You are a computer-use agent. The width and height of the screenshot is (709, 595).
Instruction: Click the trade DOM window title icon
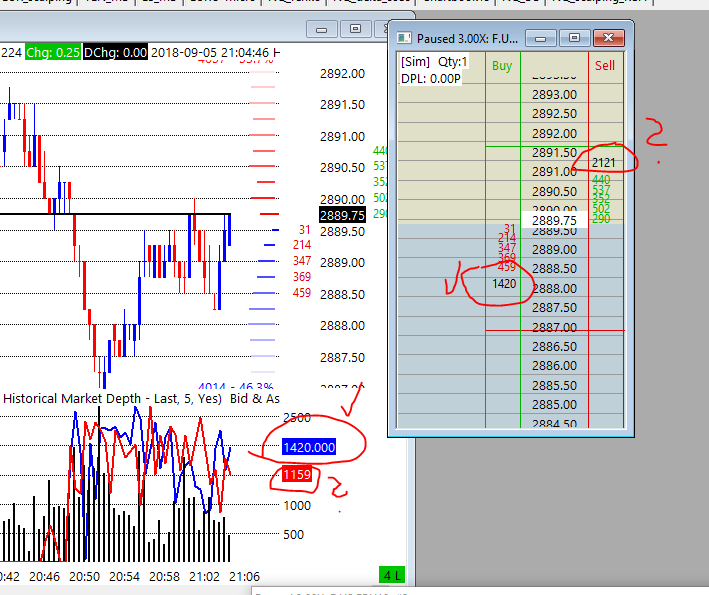coord(404,38)
